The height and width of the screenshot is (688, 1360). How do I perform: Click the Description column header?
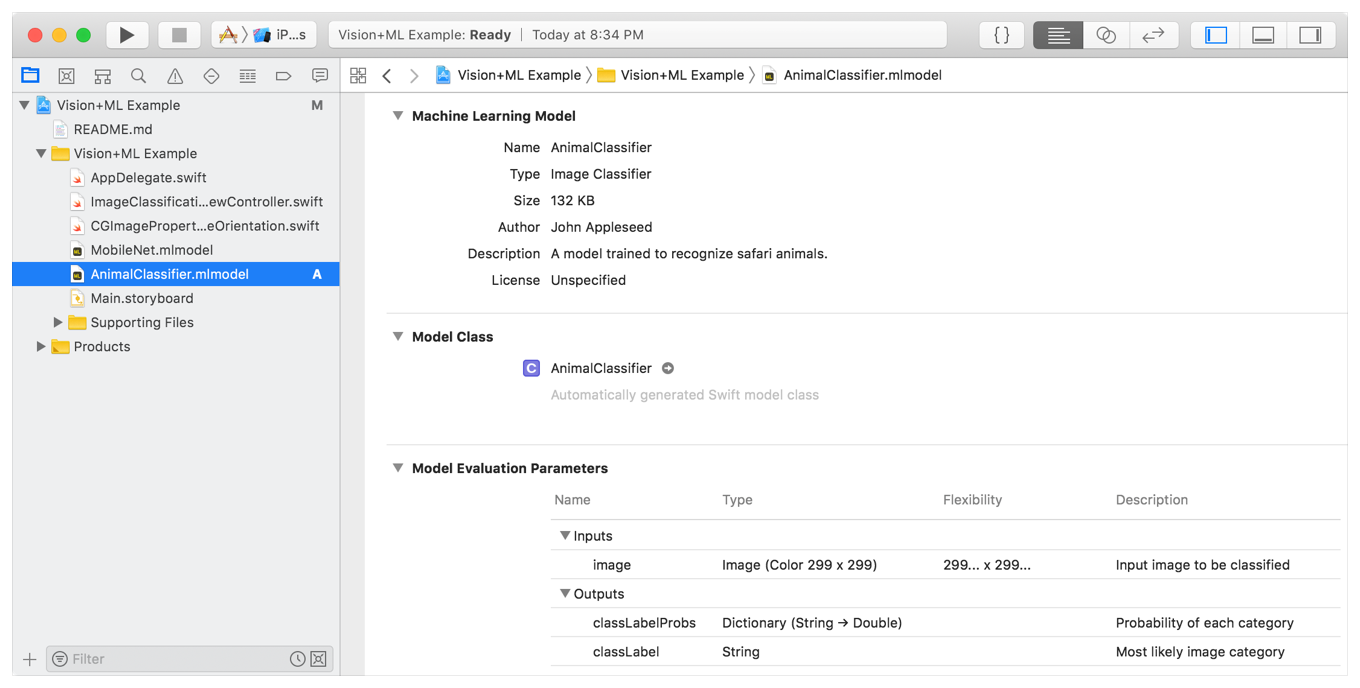pyautogui.click(x=1152, y=500)
